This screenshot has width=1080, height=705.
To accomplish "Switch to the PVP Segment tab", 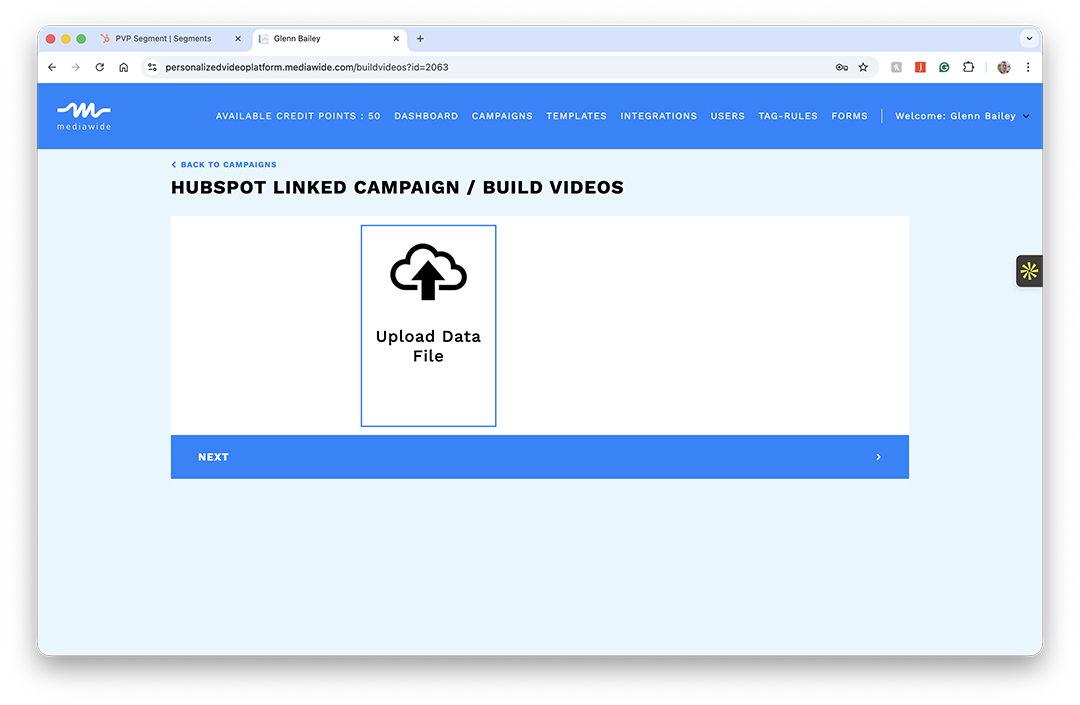I will pos(163,39).
